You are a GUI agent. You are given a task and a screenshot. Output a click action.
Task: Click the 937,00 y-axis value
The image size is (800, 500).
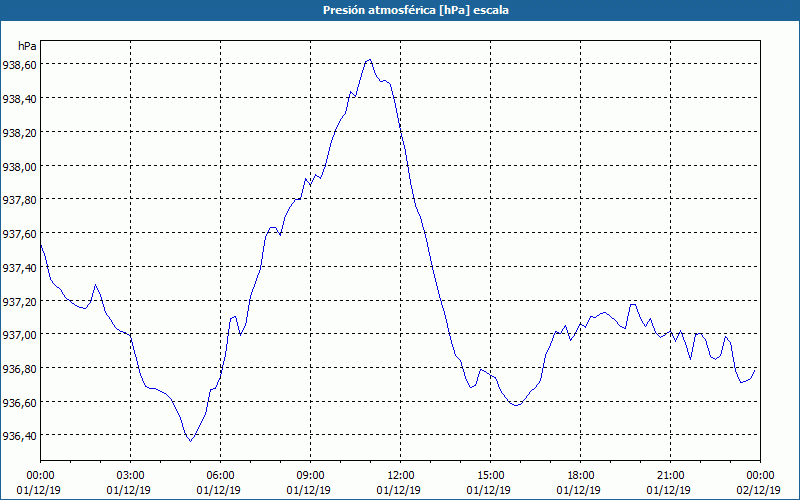(19, 335)
